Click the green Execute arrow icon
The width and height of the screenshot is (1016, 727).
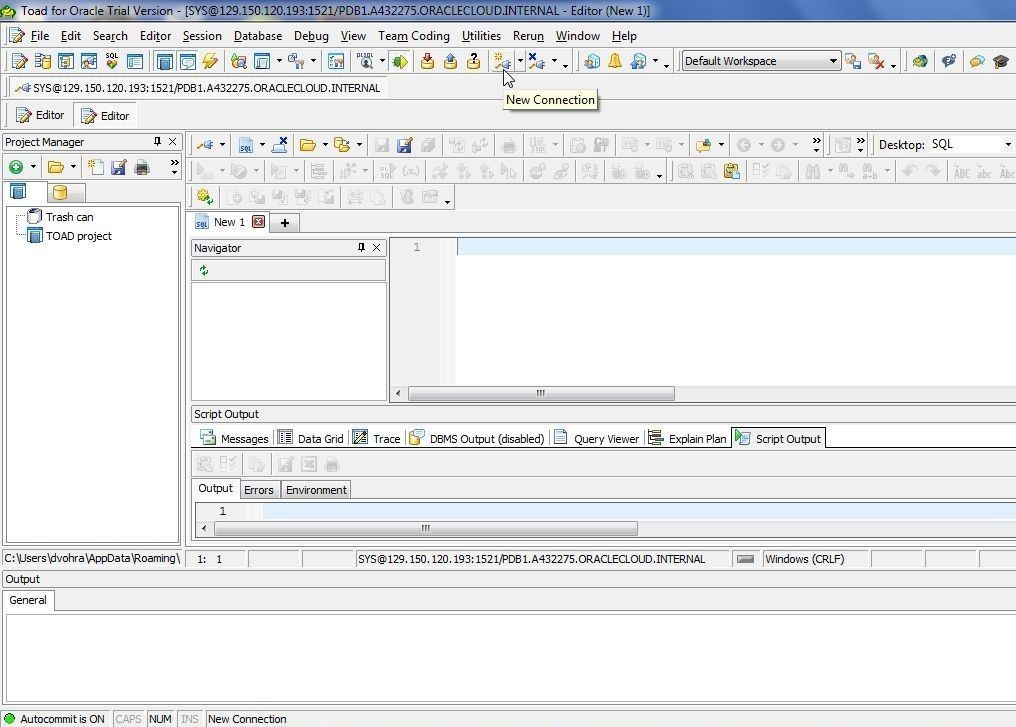(400, 62)
